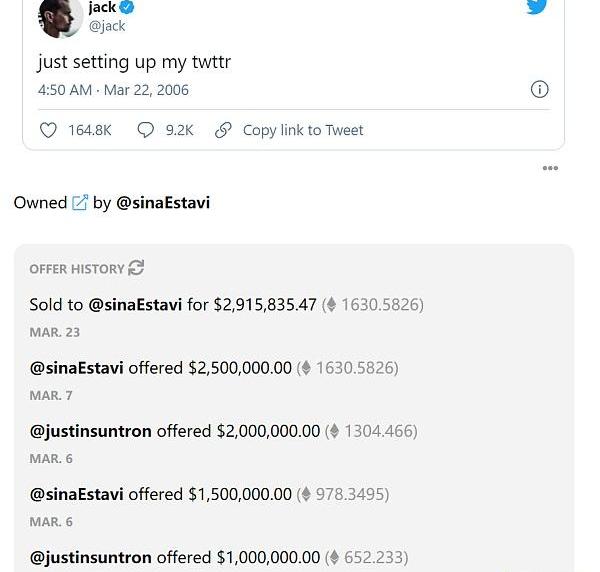Click blue verified badge next to jack
The image size is (600, 572).
pos(127,8)
